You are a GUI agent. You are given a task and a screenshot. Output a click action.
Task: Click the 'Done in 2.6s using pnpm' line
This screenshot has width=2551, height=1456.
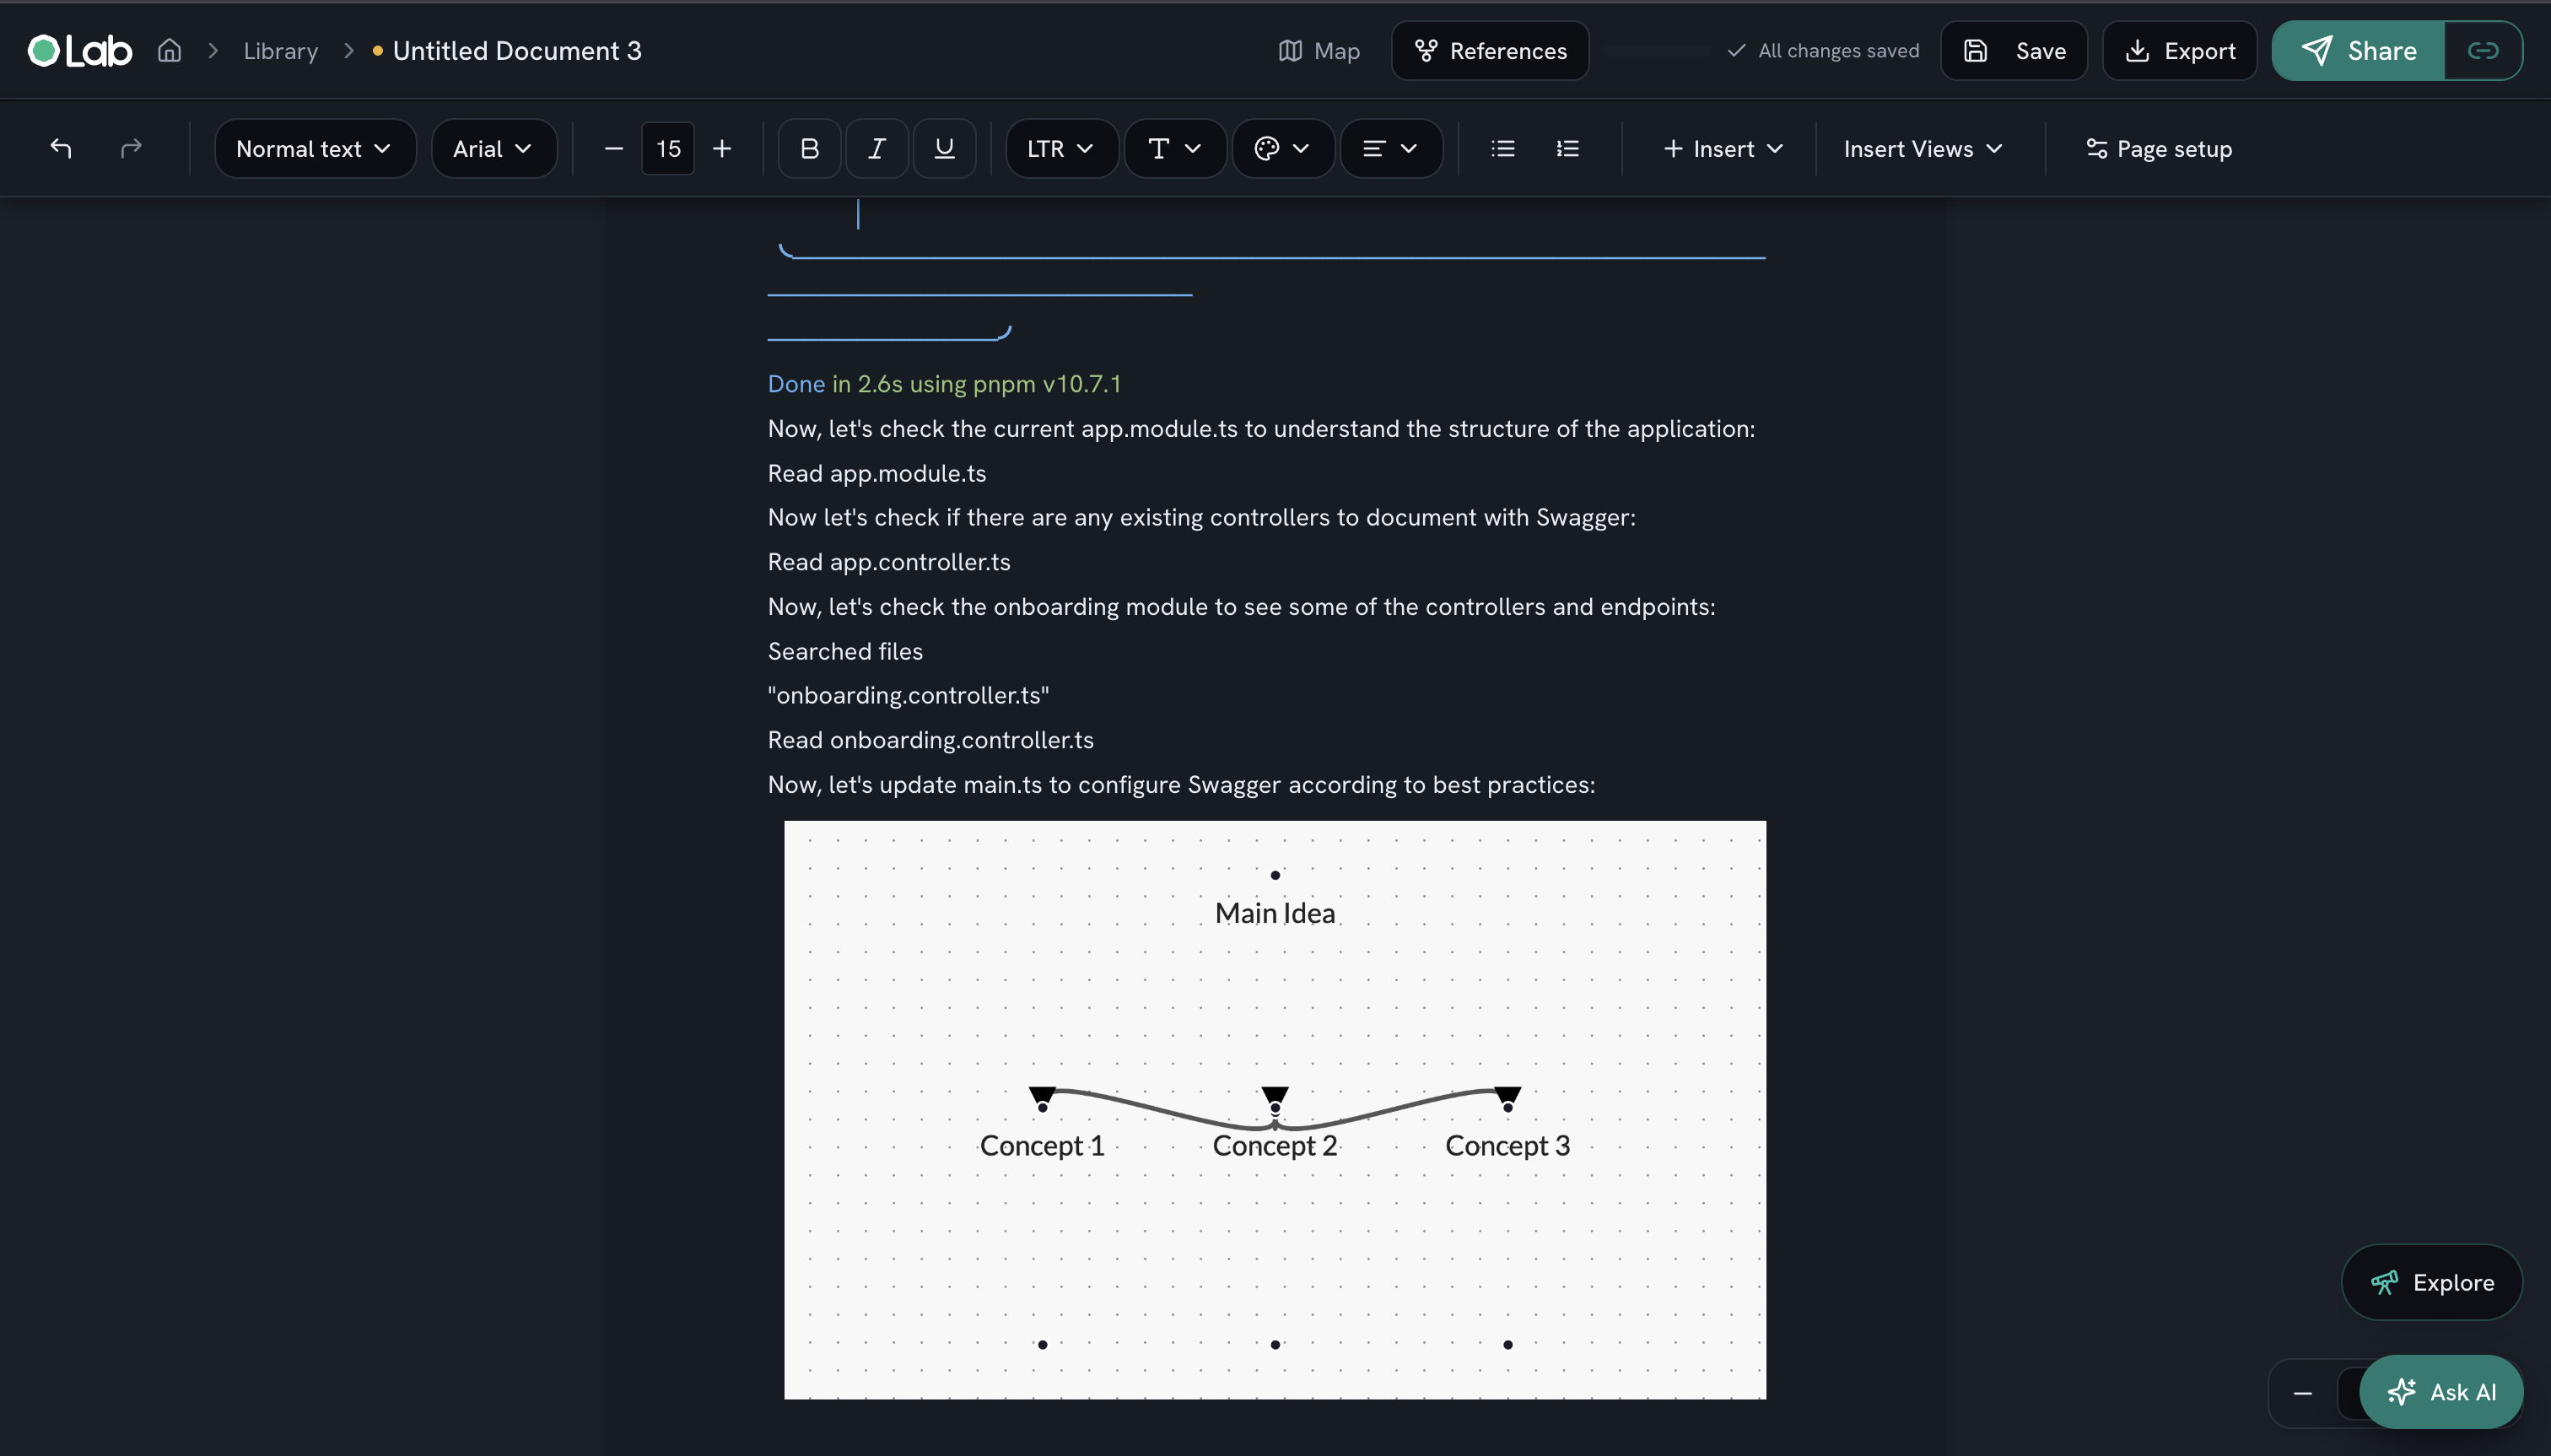coord(945,384)
